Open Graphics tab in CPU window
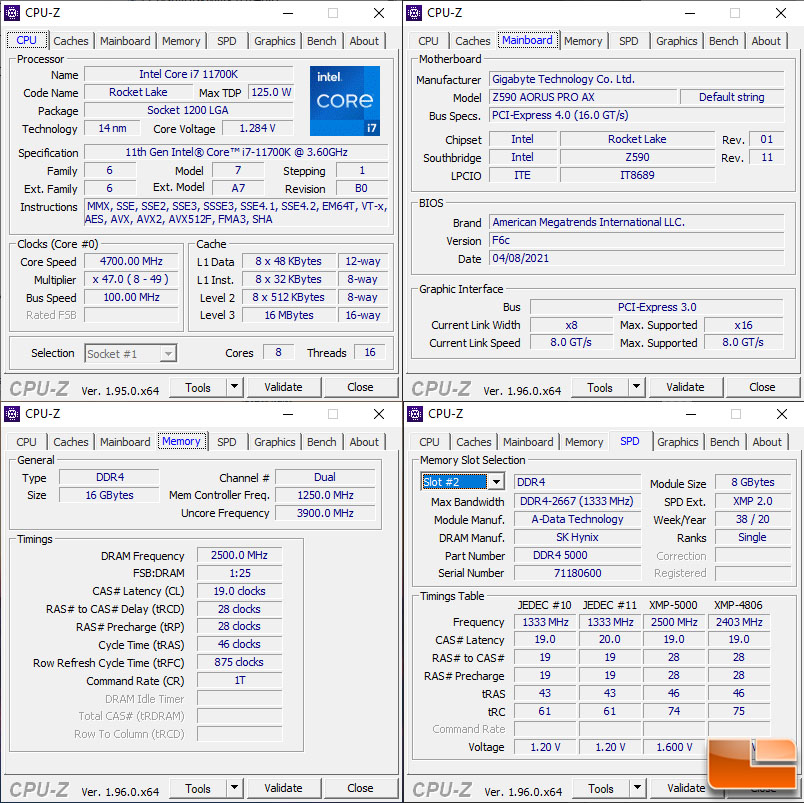This screenshot has height=803, width=804. tap(274, 41)
